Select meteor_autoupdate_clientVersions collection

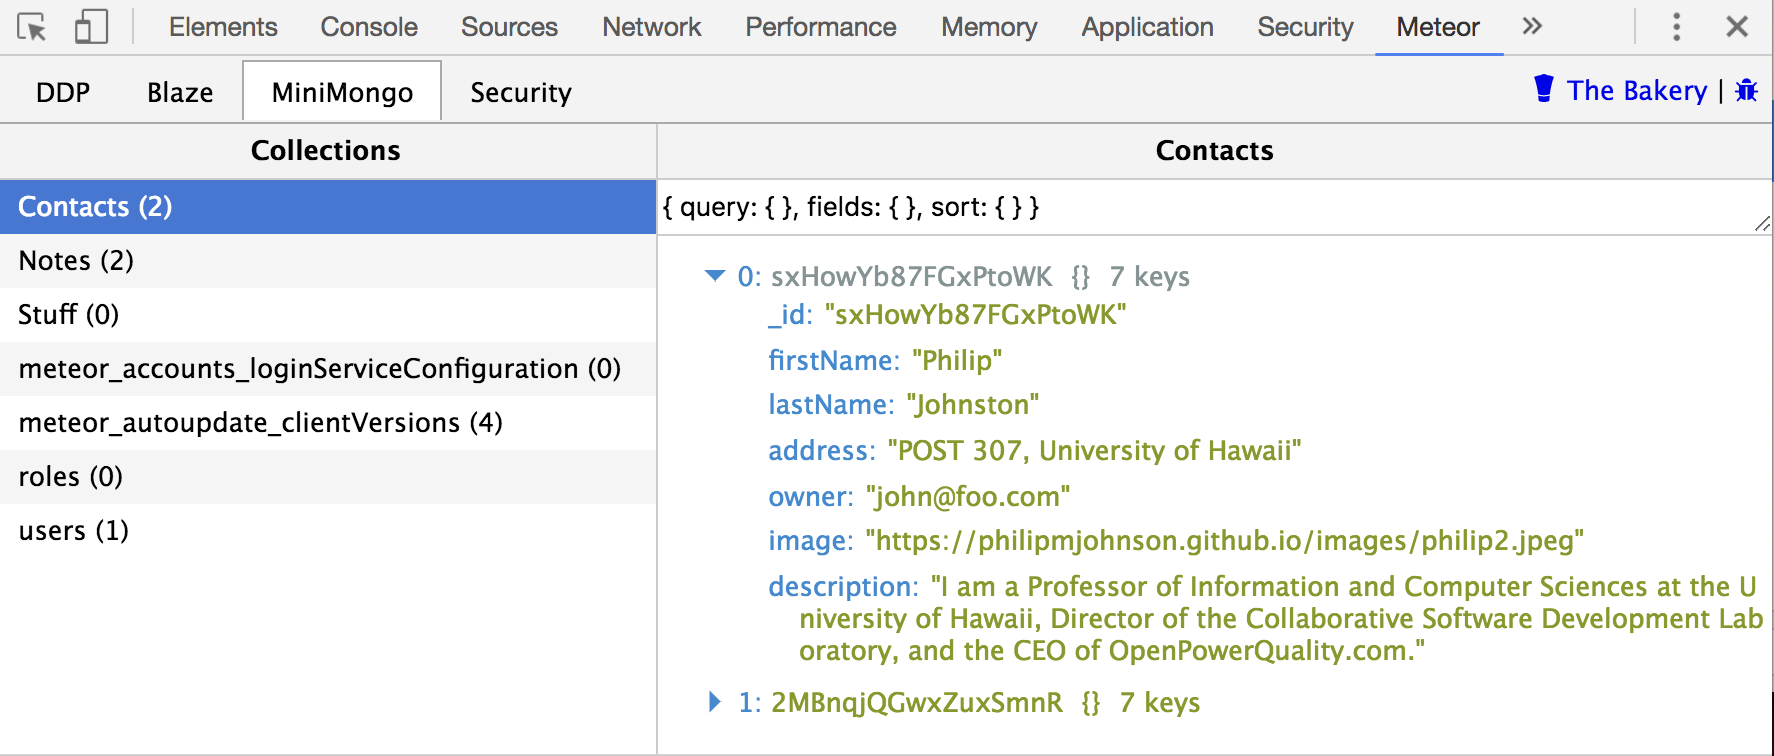pyautogui.click(x=260, y=423)
